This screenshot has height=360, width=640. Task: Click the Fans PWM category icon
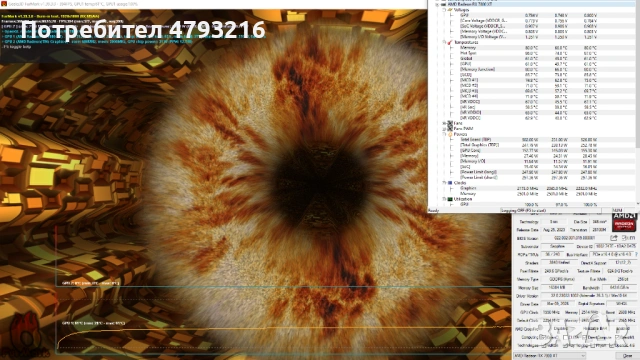[x=450, y=128]
